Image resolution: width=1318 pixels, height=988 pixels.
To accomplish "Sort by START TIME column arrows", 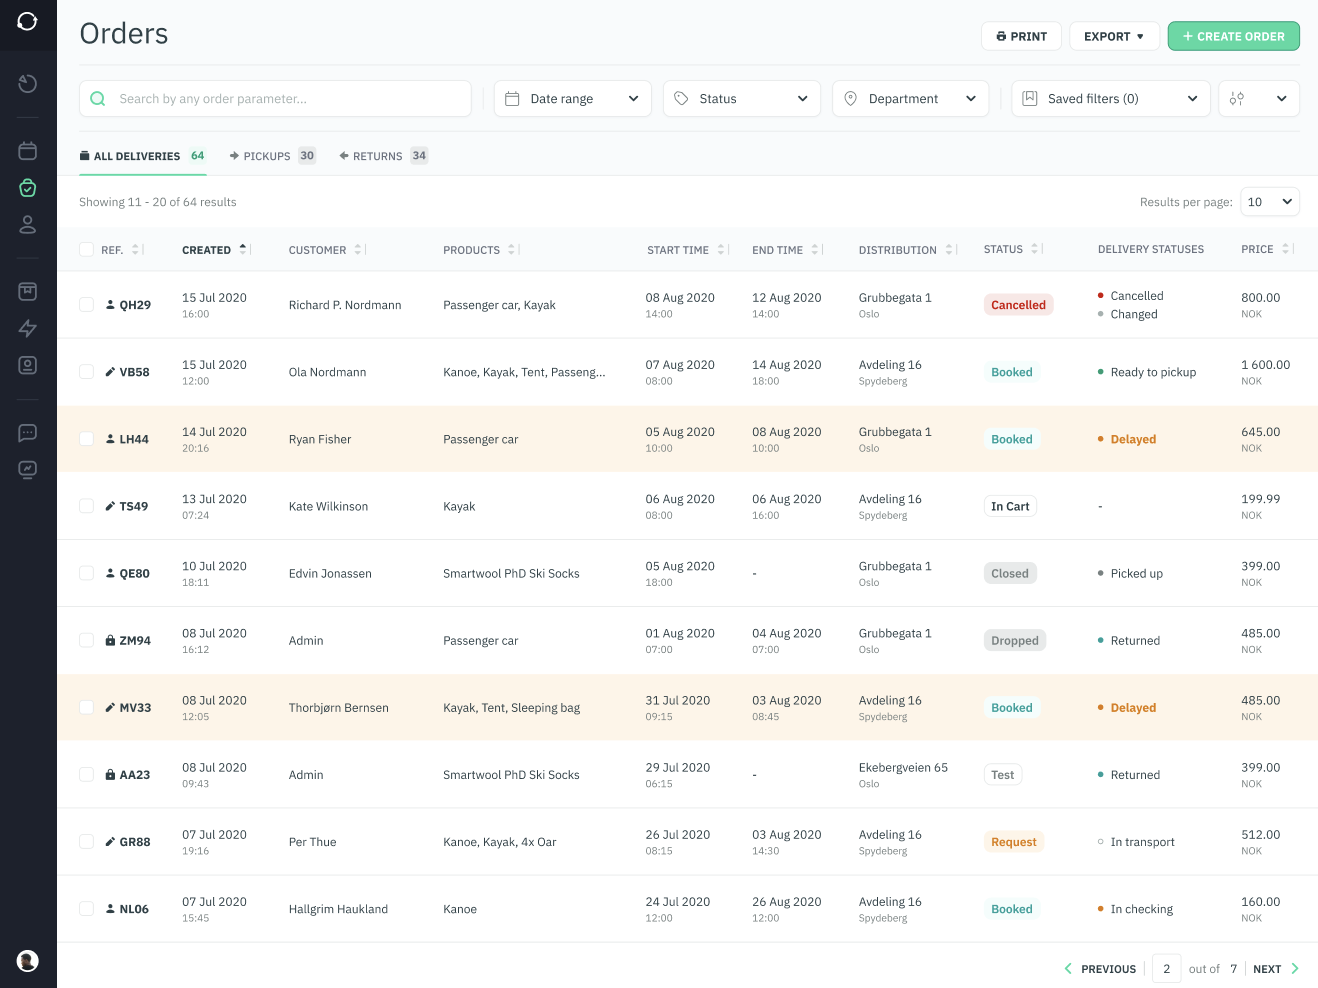I will point(722,250).
